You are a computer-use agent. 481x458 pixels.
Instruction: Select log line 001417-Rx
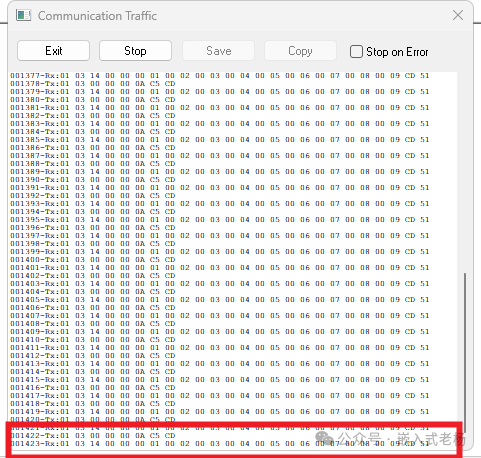click(220, 396)
